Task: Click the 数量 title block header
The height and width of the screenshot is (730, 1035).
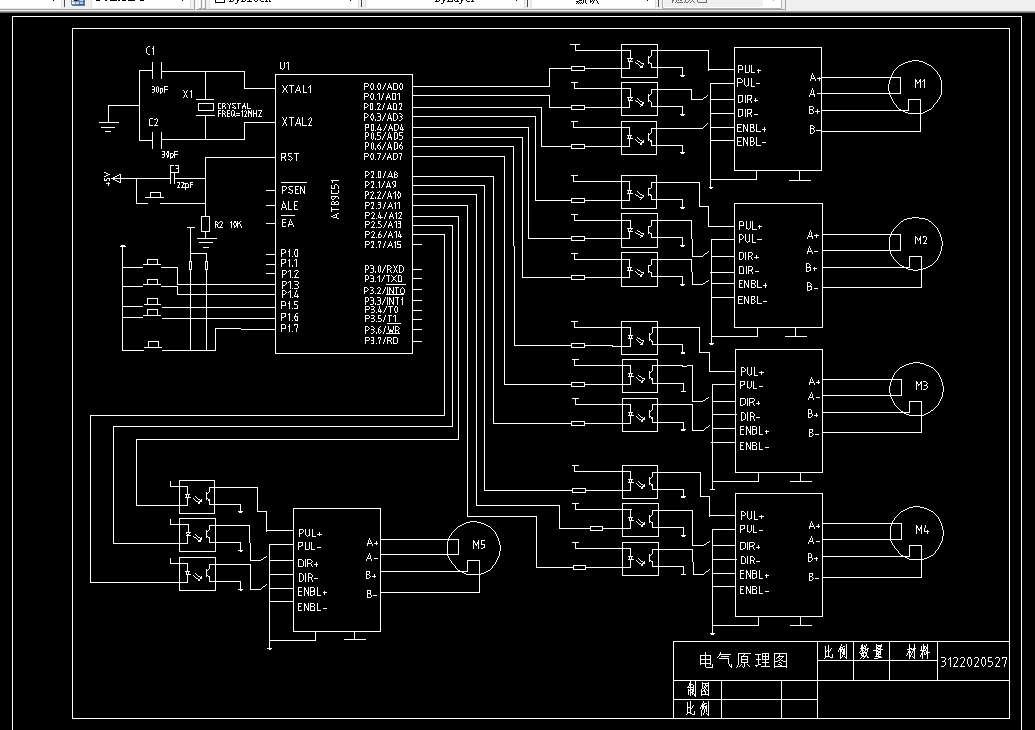Action: pyautogui.click(x=871, y=652)
